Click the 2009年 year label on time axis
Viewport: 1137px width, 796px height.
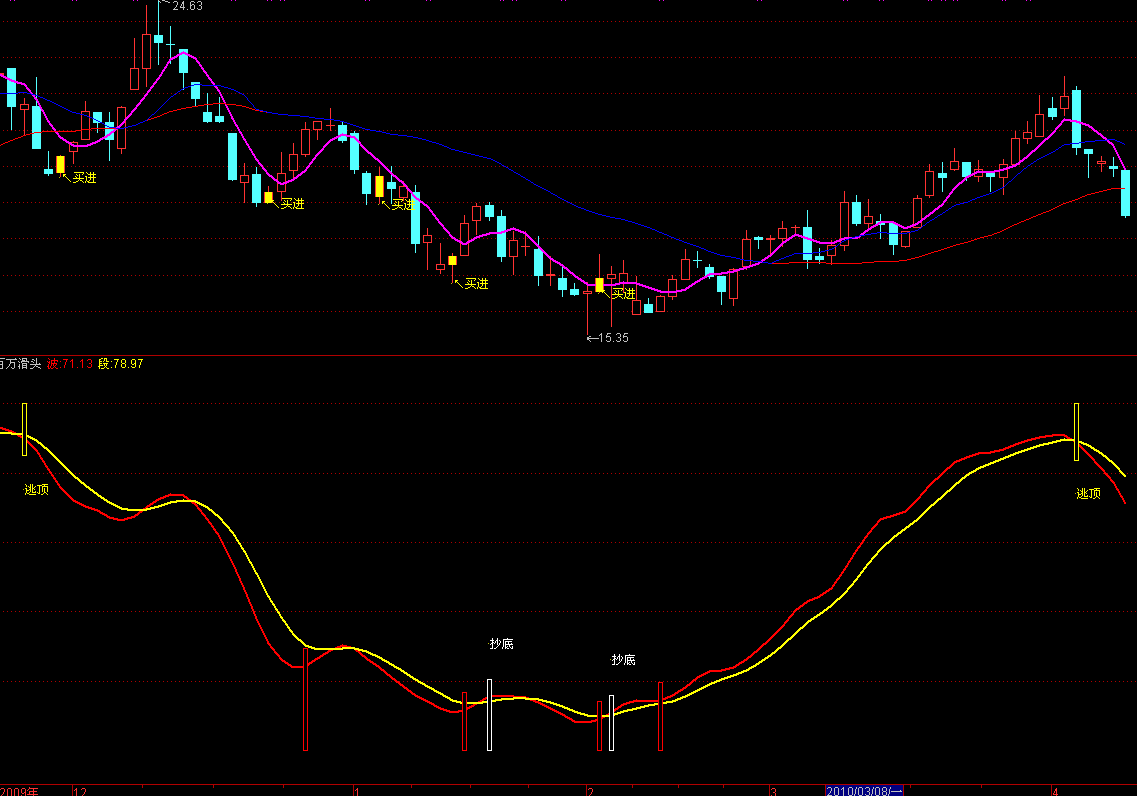[19, 791]
